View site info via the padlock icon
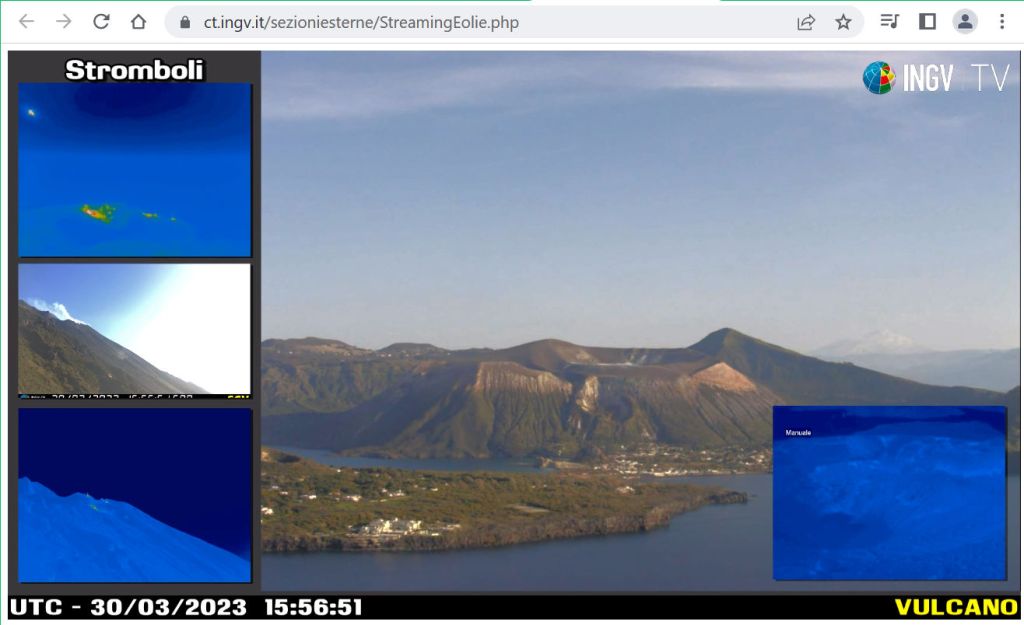The width and height of the screenshot is (1024, 625). click(x=184, y=22)
